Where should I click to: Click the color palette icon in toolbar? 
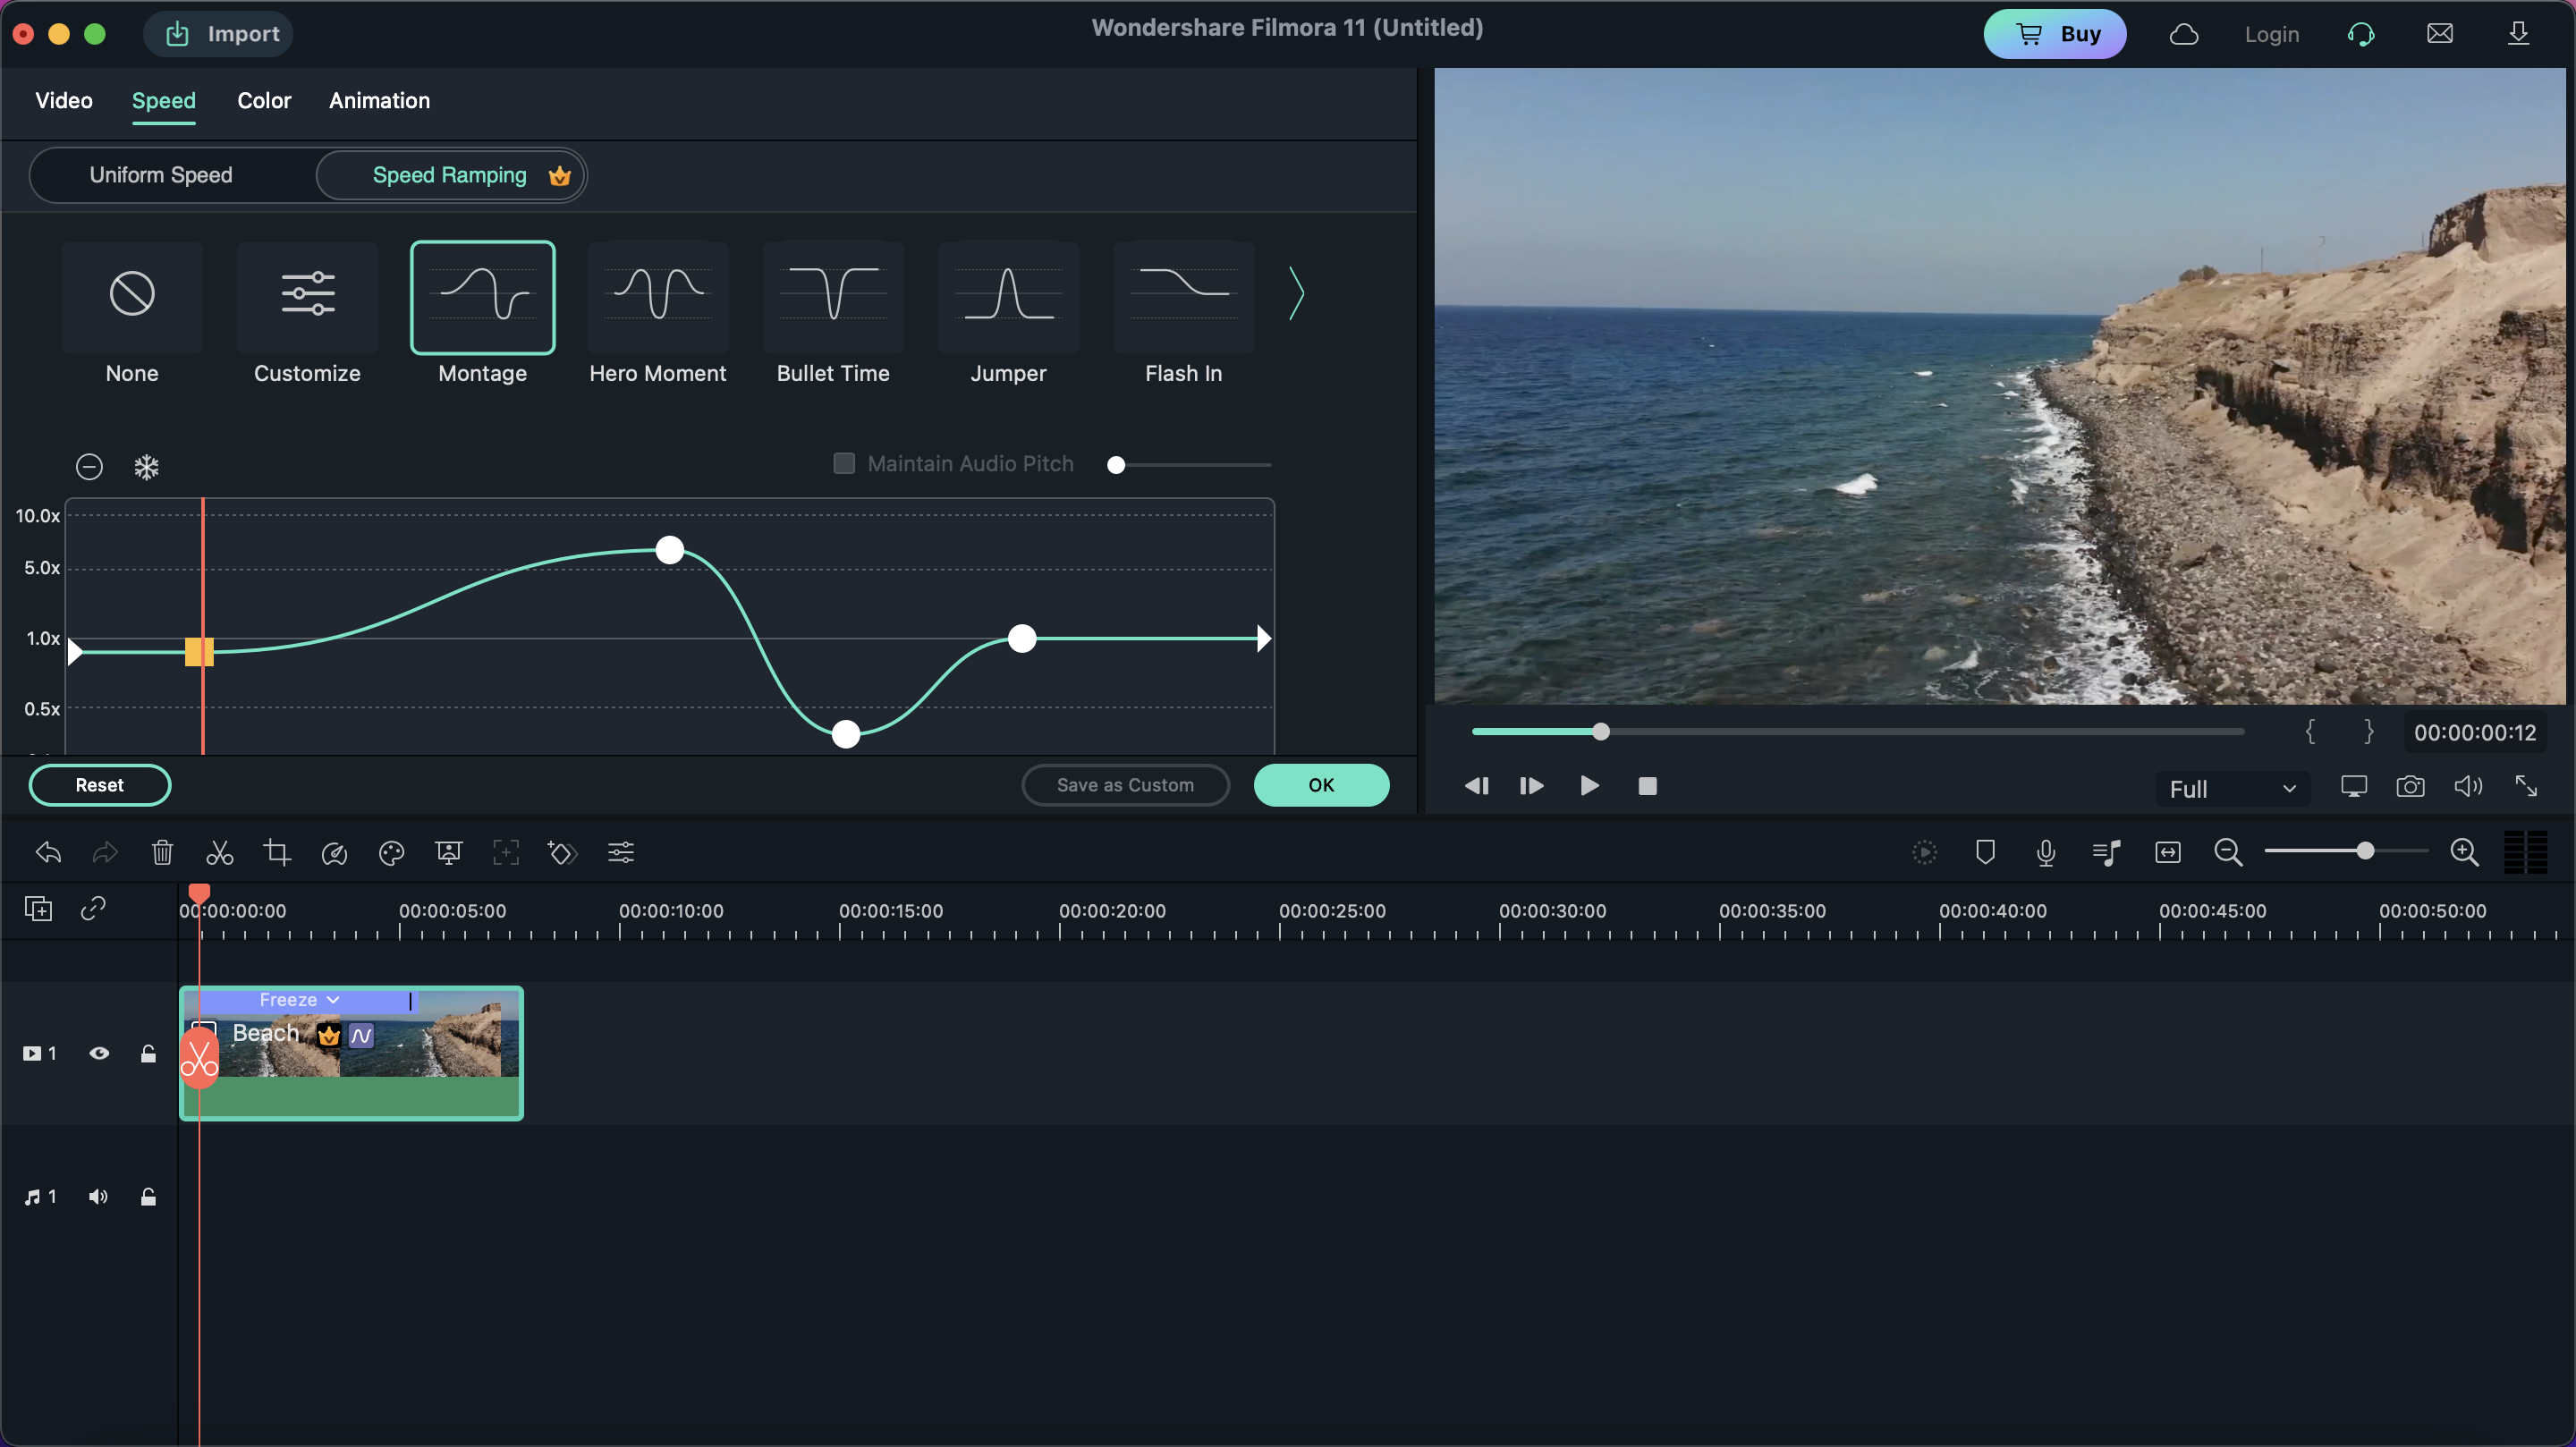click(x=391, y=853)
